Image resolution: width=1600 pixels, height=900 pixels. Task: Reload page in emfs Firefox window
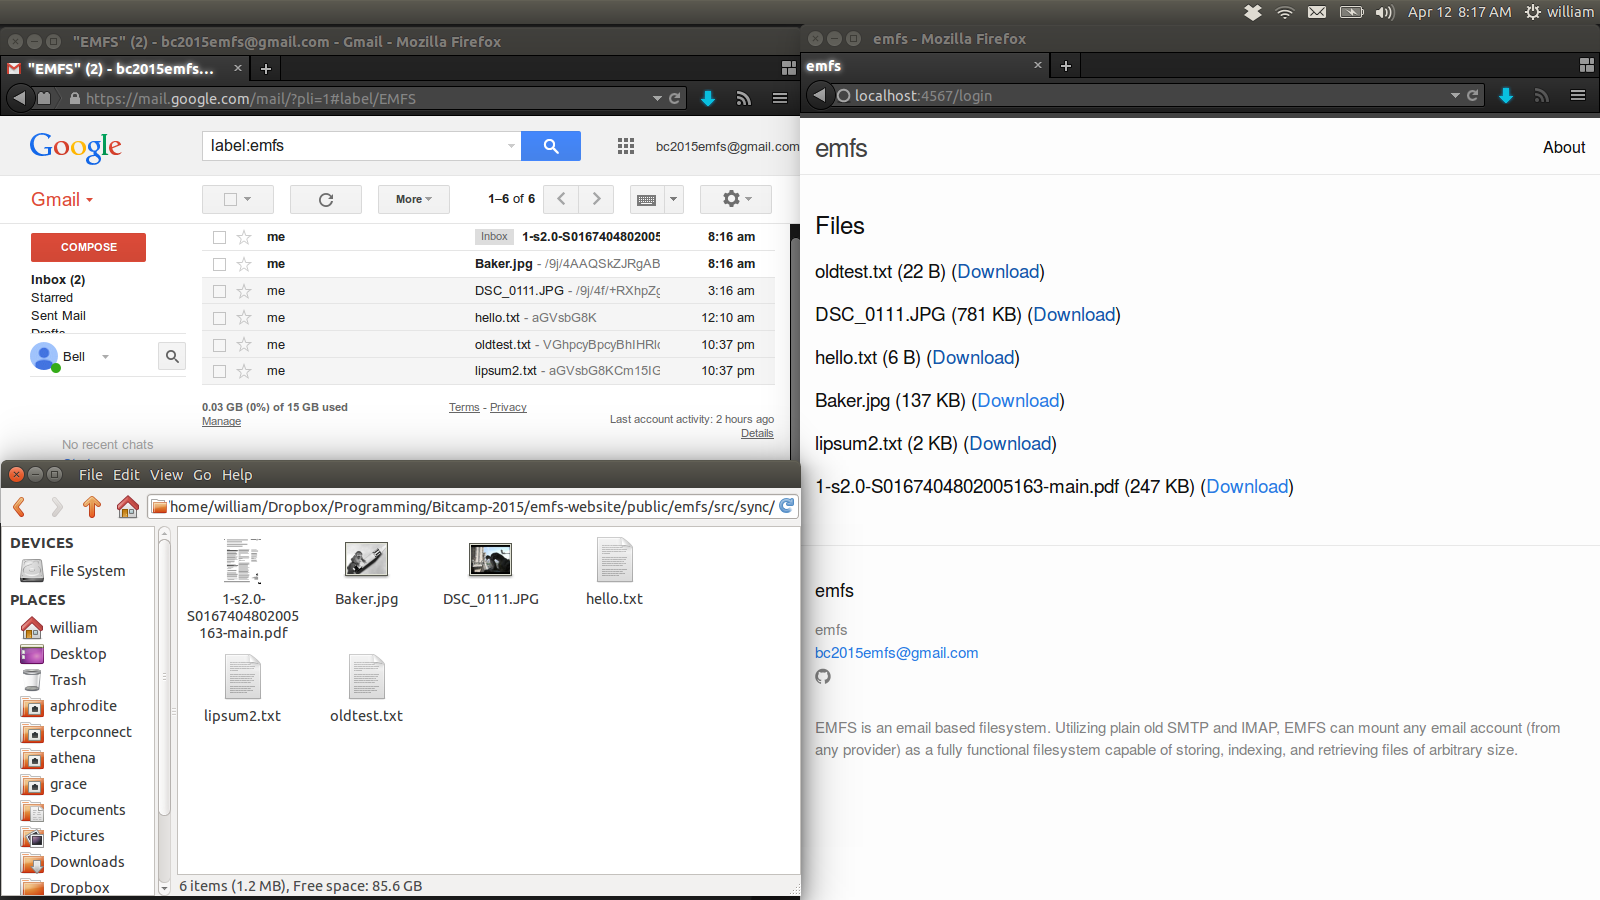(x=1472, y=95)
